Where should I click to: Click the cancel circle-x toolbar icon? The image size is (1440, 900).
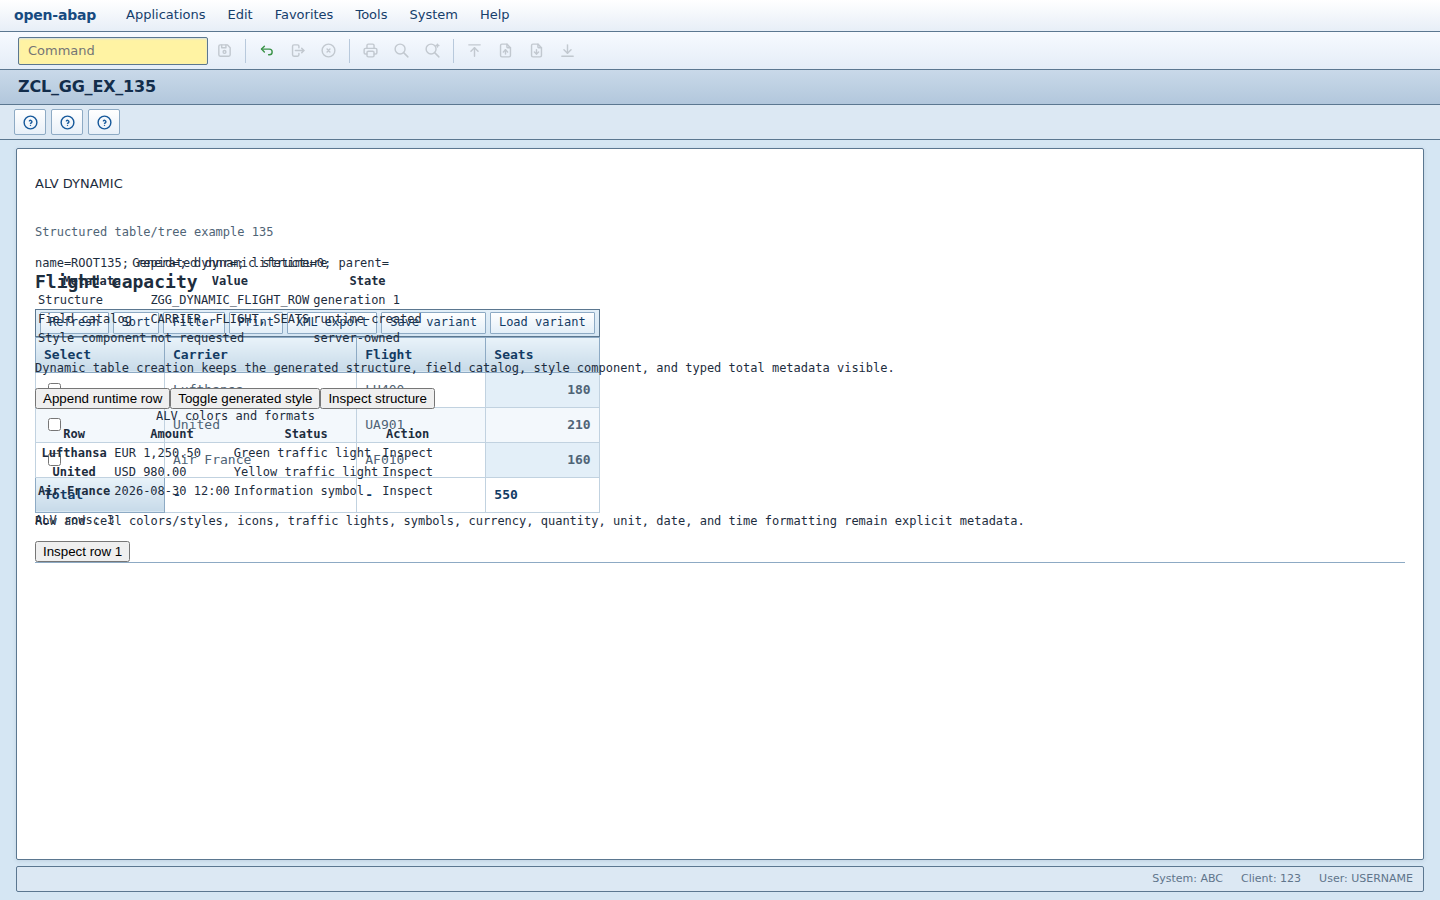pyautogui.click(x=328, y=51)
